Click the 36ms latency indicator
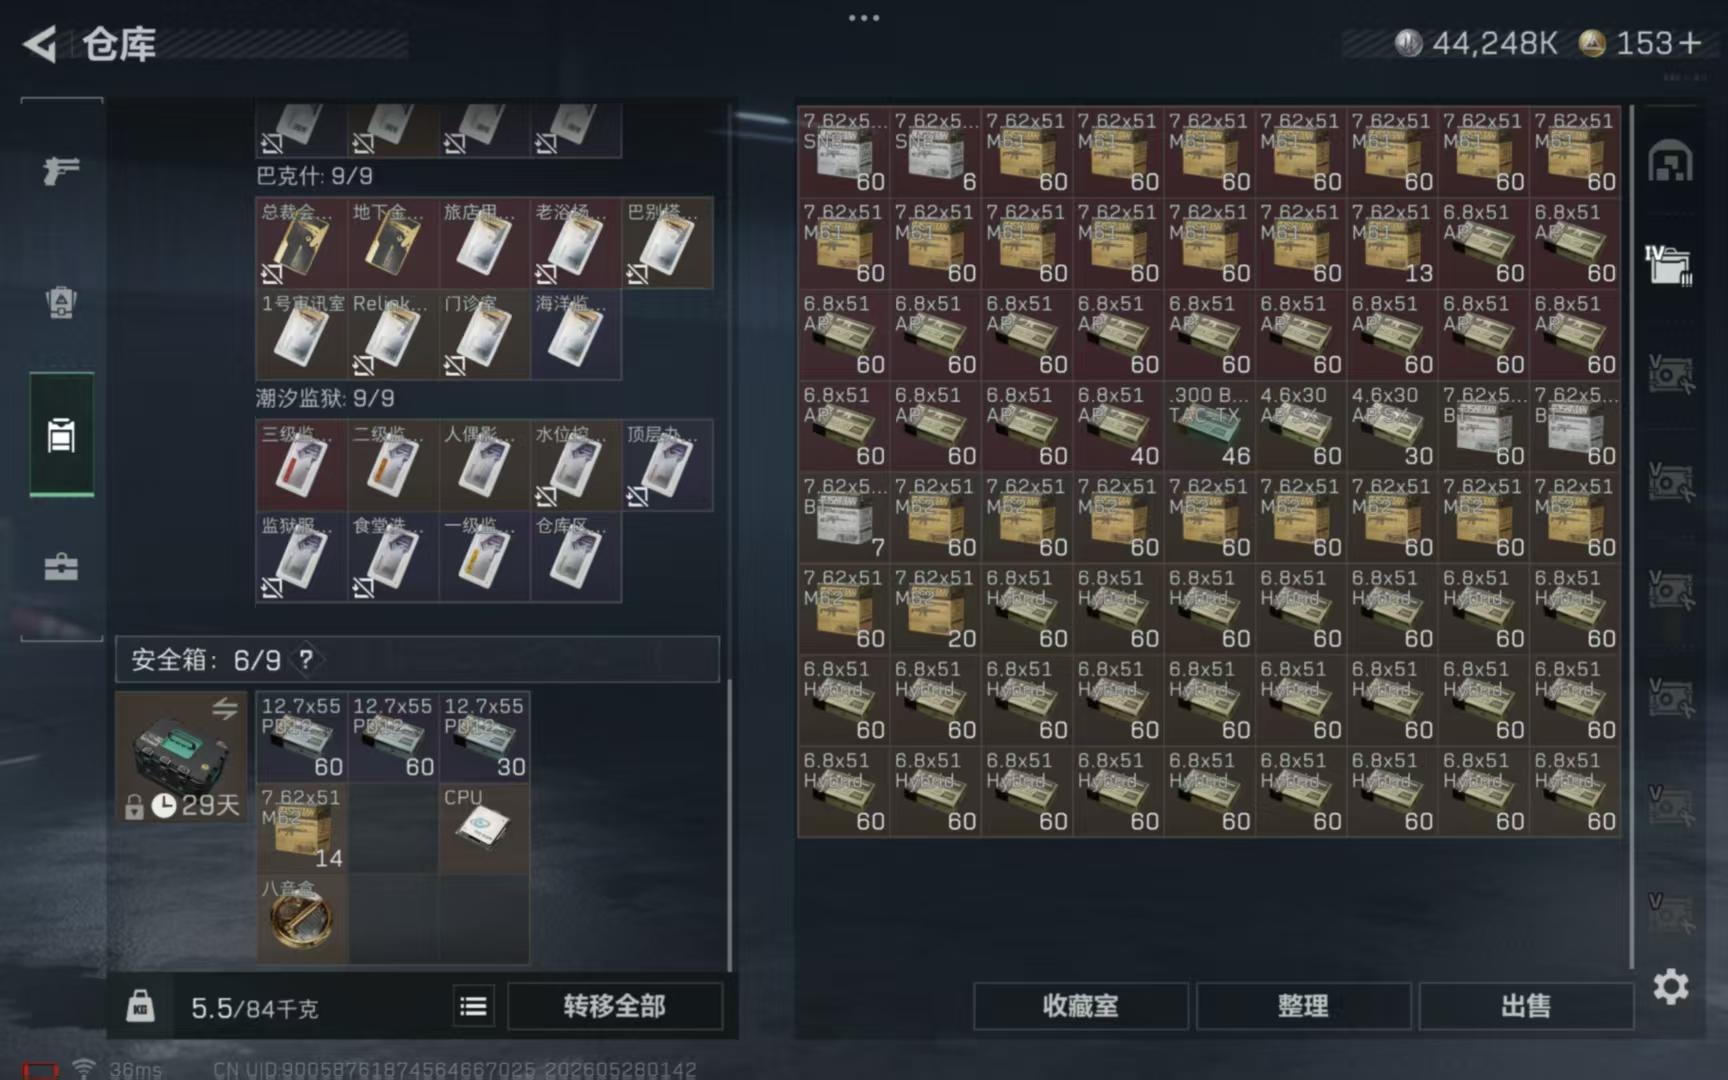 (136, 1070)
